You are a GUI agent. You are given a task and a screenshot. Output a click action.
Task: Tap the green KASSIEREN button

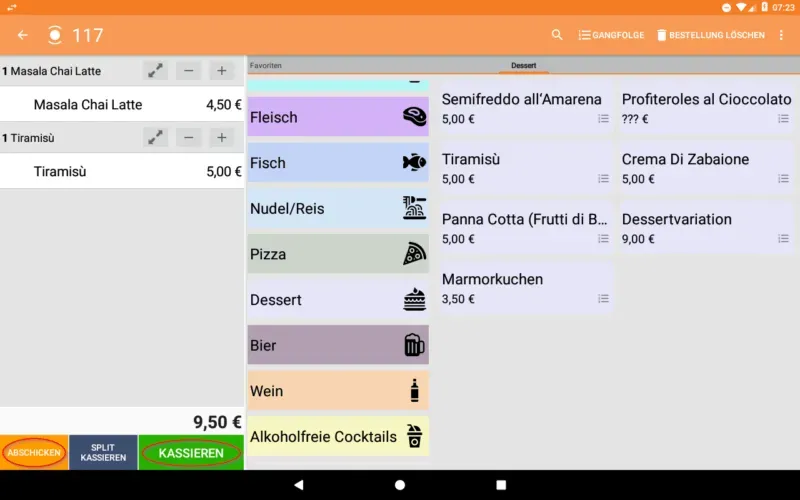click(191, 453)
